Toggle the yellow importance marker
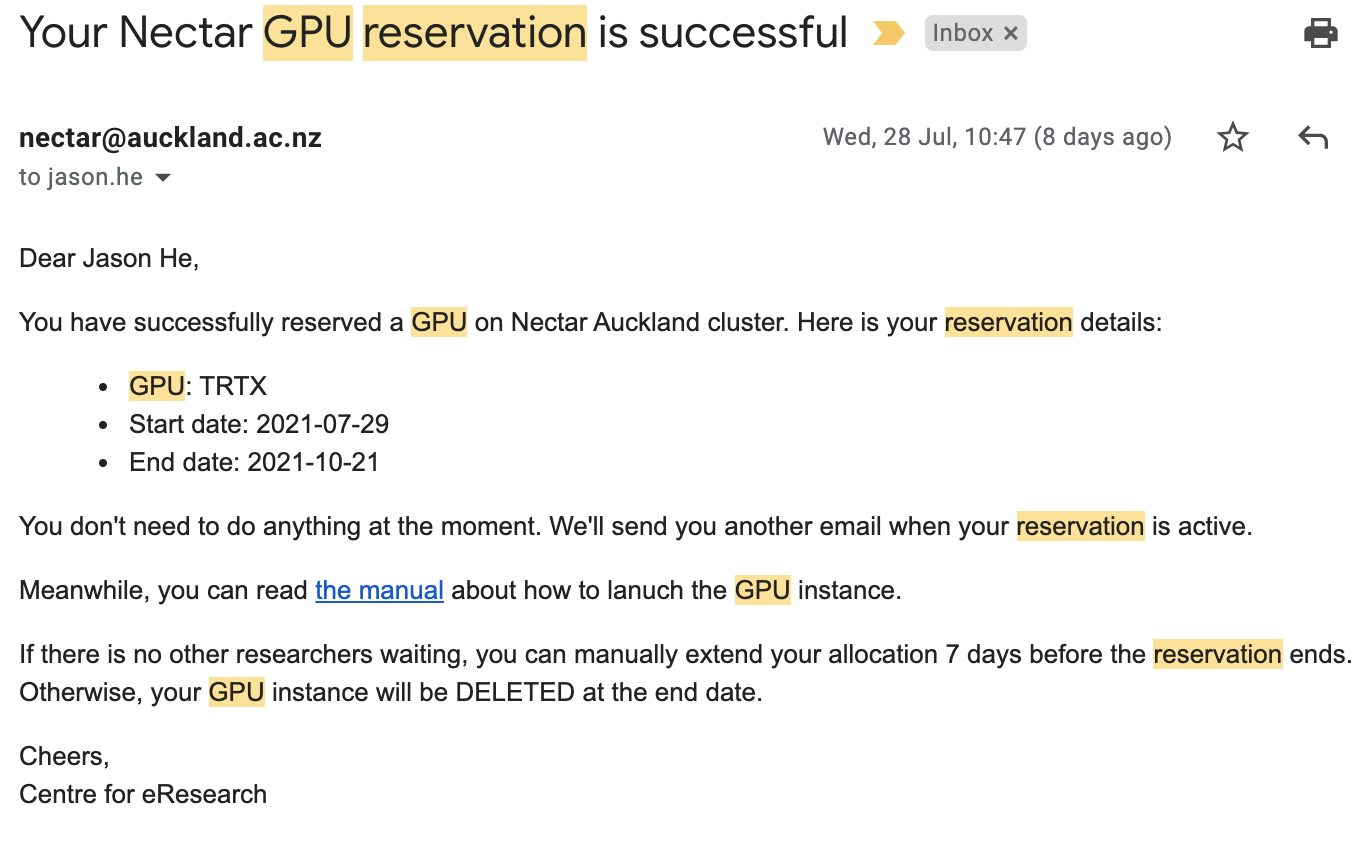 coord(888,34)
